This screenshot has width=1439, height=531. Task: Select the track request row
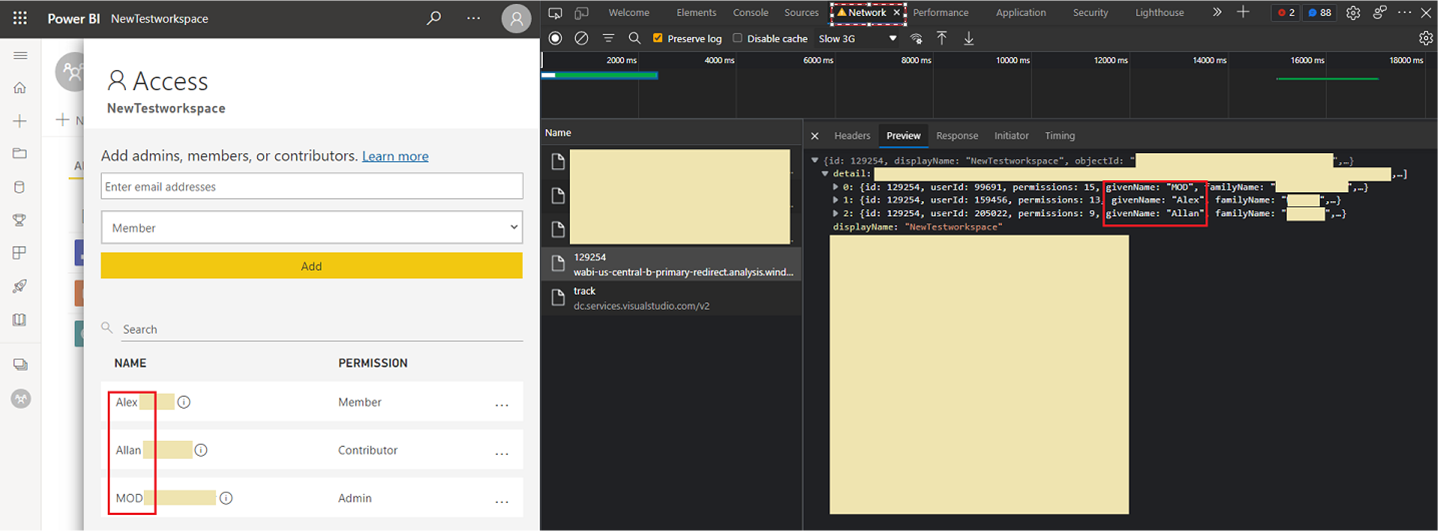pos(671,298)
